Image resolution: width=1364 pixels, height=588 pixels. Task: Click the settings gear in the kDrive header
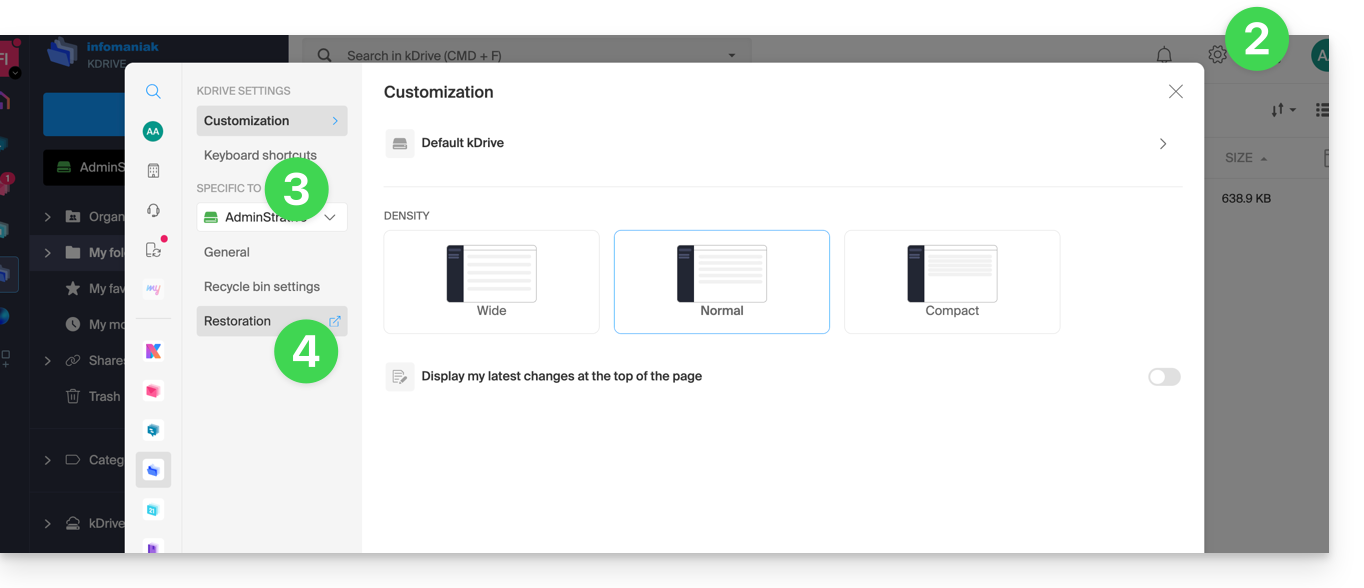click(1217, 55)
